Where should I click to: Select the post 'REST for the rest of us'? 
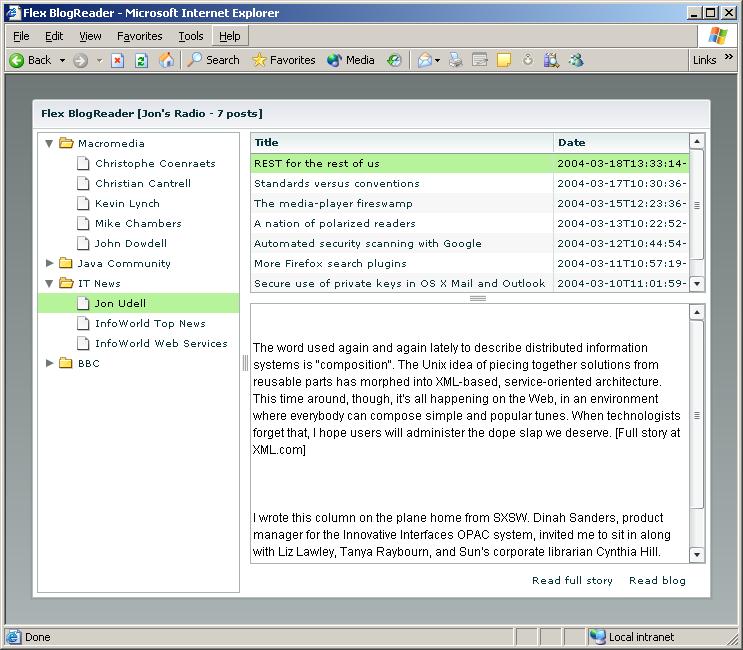470,163
